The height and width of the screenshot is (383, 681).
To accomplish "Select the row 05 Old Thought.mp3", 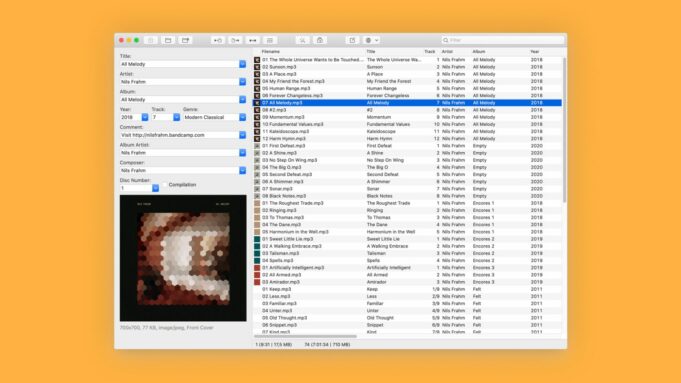I will [407, 318].
